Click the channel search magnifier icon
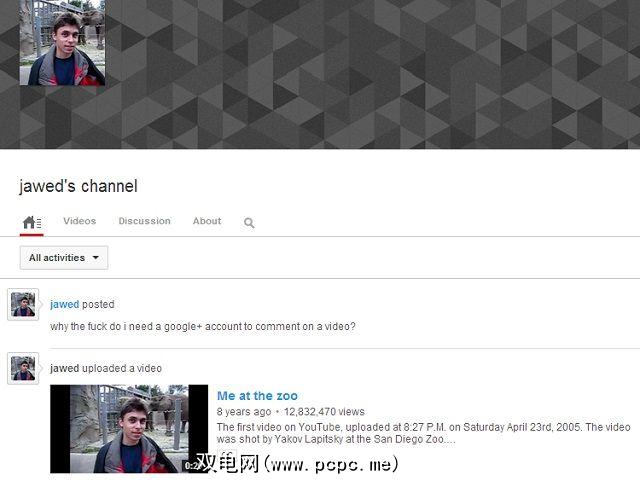Viewport: 640px width, 487px height. [249, 223]
